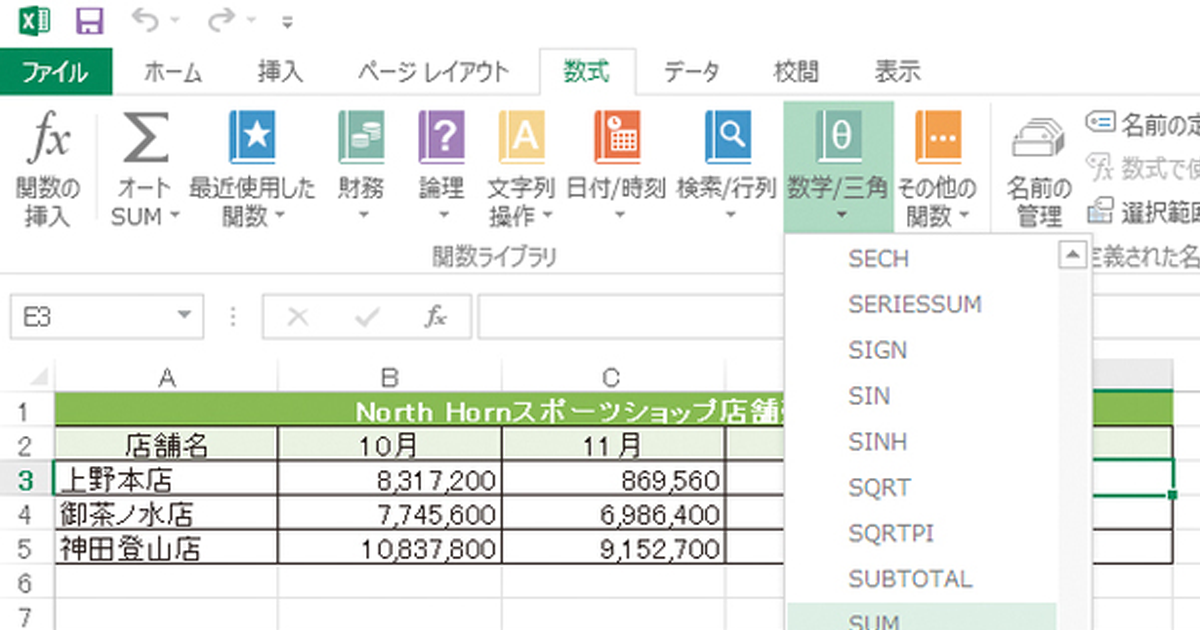Click the 関数の挿入 fx icon
Screen dimensions: 1200x630
pos(48,140)
